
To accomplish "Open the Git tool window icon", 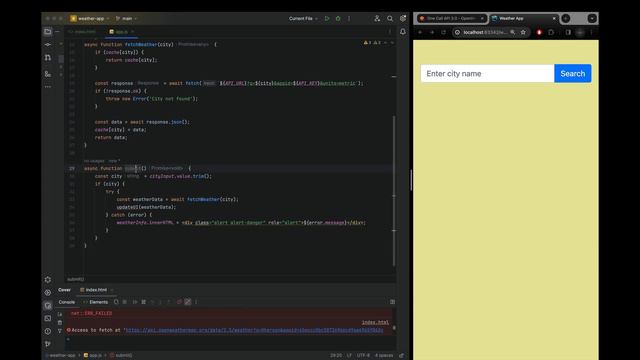I will pyautogui.click(x=48, y=344).
